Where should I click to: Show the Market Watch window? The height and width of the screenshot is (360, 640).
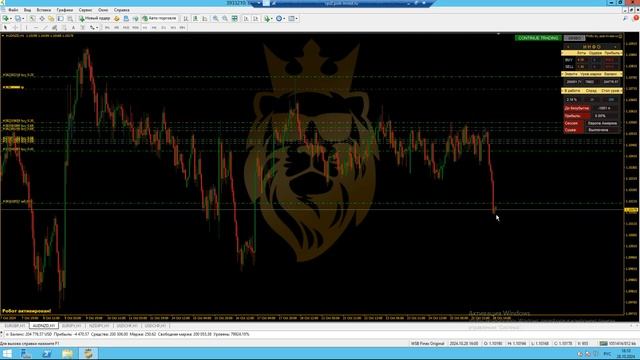click(x=32, y=18)
